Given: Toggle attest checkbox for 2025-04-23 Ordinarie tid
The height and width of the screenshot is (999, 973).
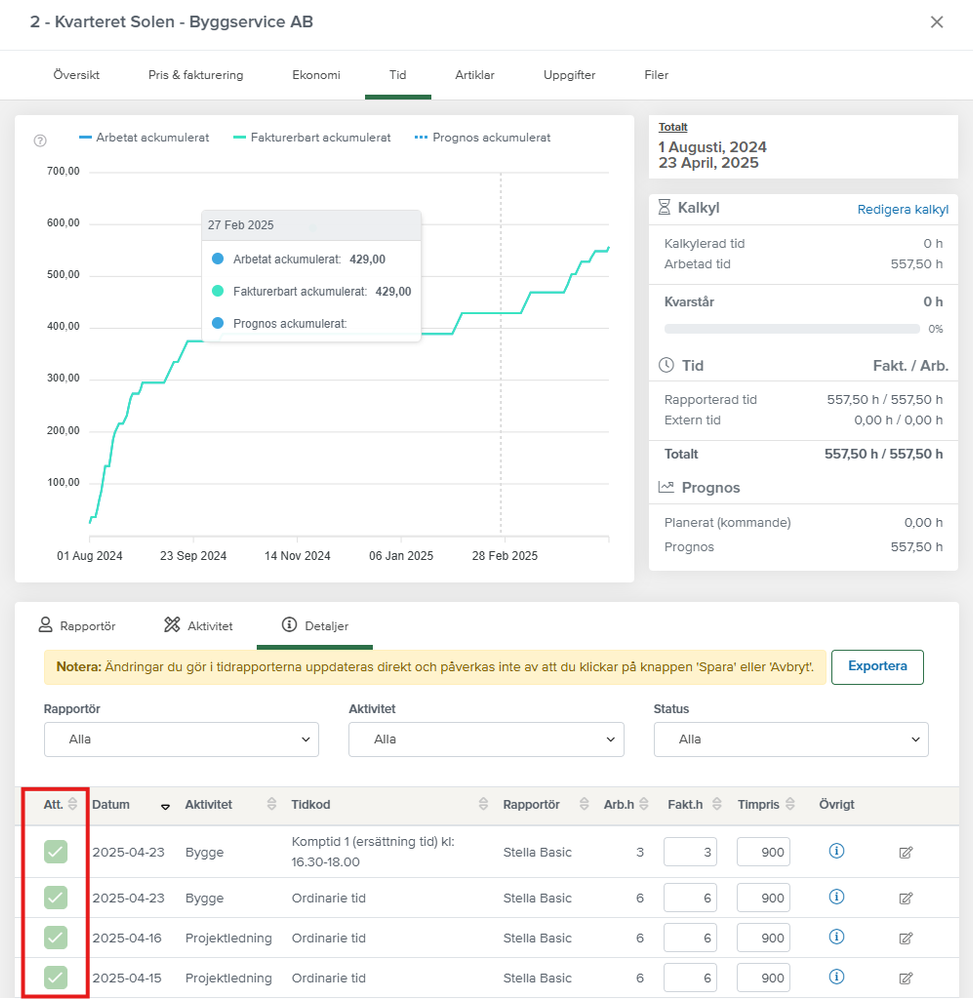Looking at the screenshot, I should click(x=55, y=898).
